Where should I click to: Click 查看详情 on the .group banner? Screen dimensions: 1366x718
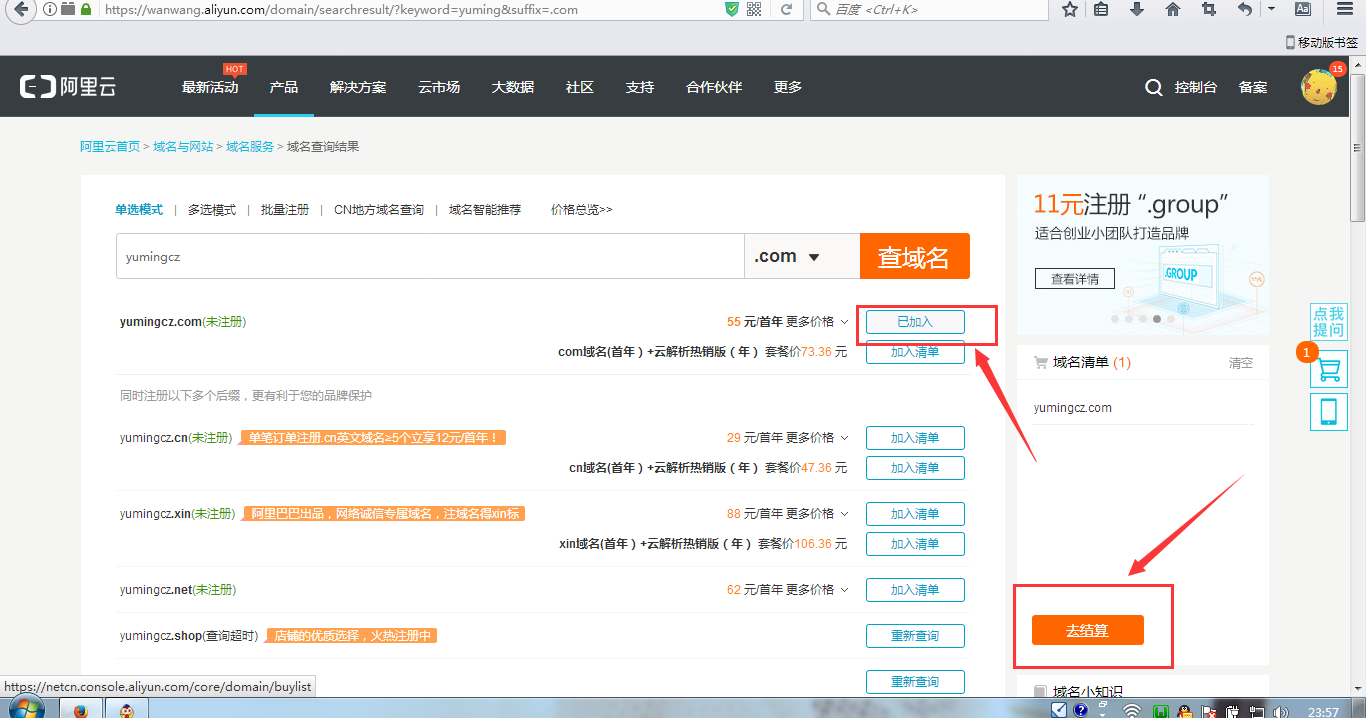[1075, 279]
